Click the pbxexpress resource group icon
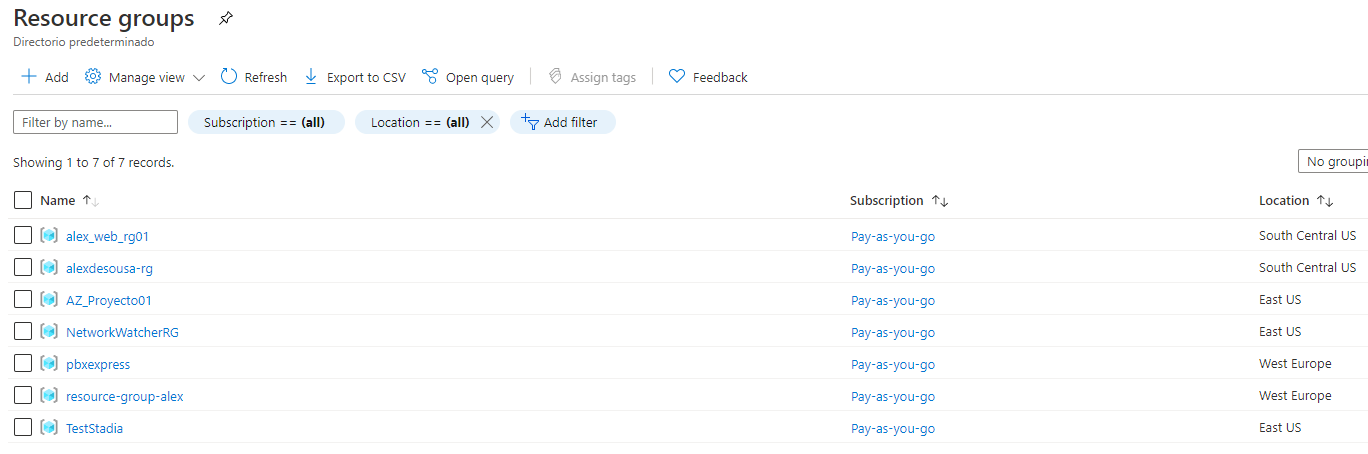 (49, 364)
